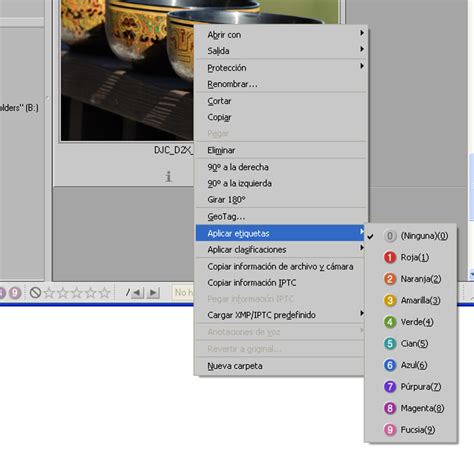The image size is (474, 452).
Task: Select 'Copiar' in context menu
Action: click(x=281, y=117)
